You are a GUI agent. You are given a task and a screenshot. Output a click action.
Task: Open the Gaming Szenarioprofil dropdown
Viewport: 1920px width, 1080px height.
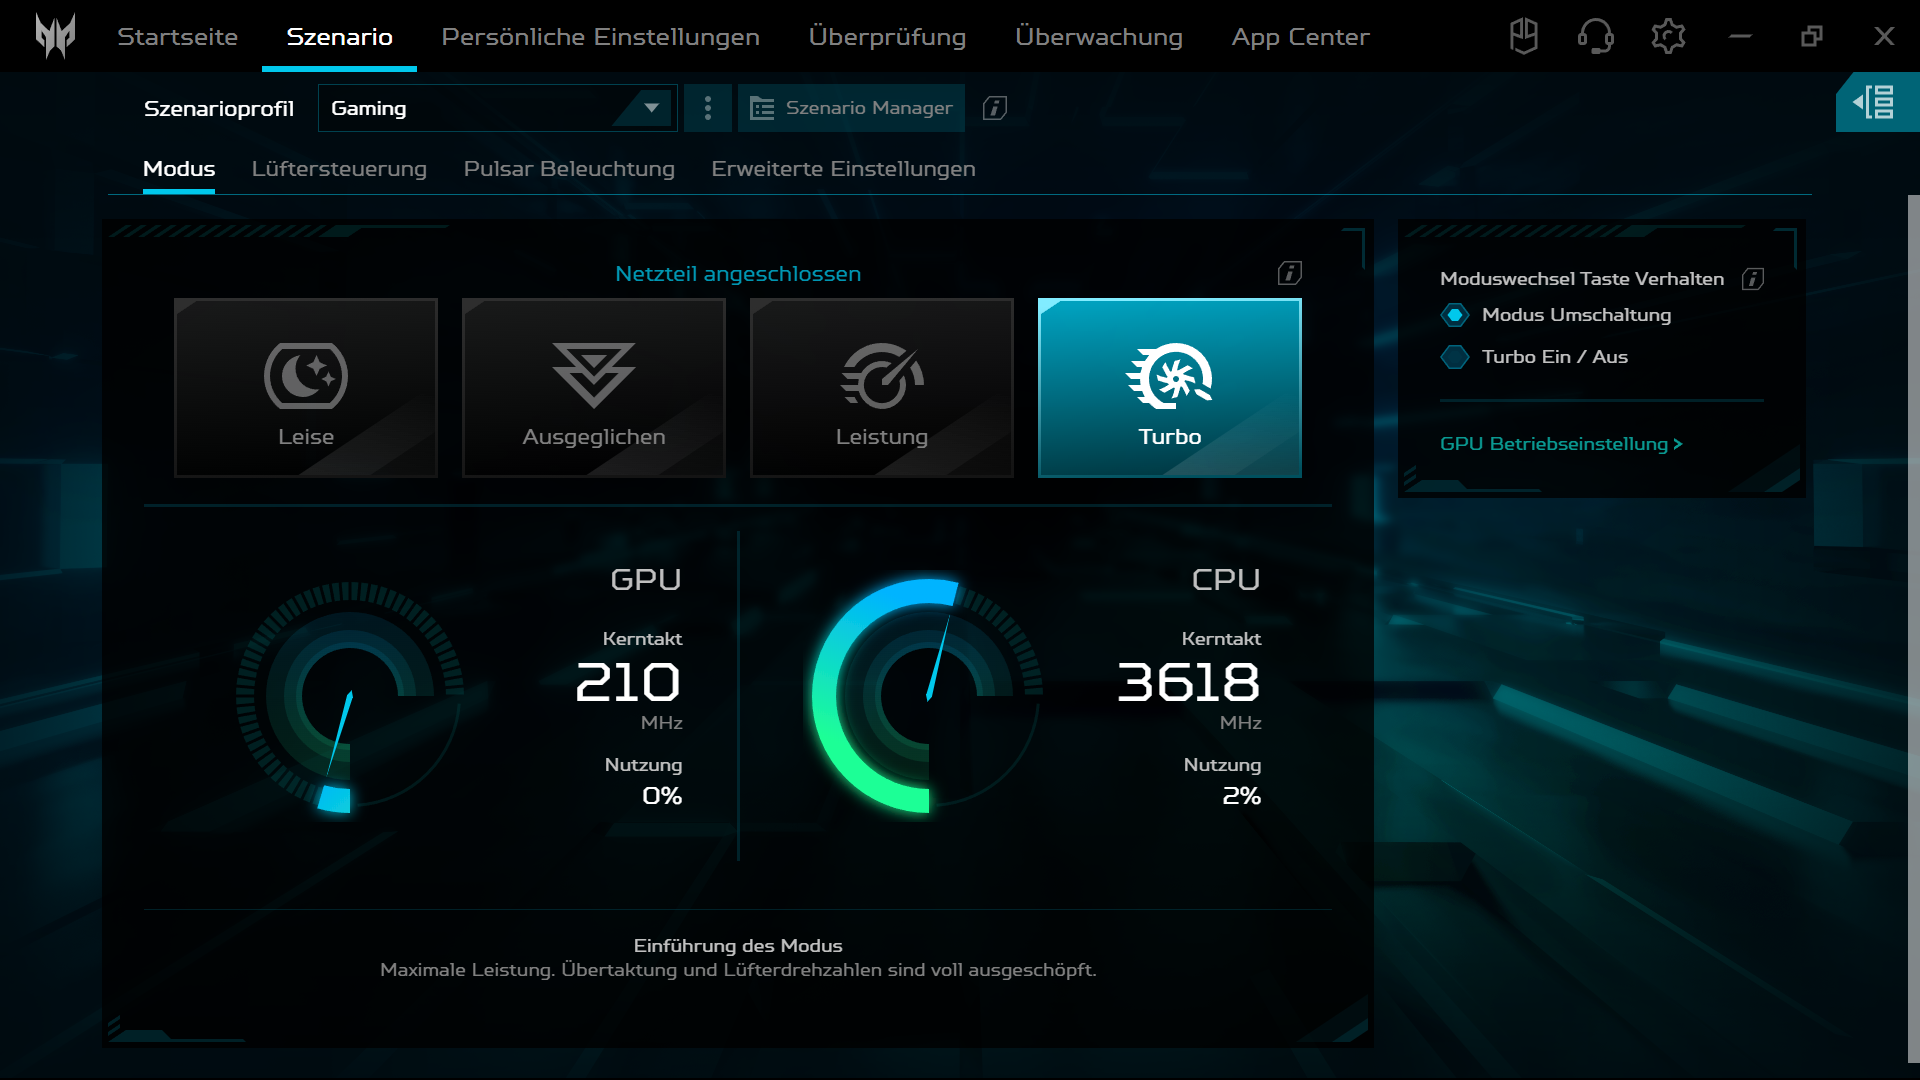pyautogui.click(x=497, y=108)
